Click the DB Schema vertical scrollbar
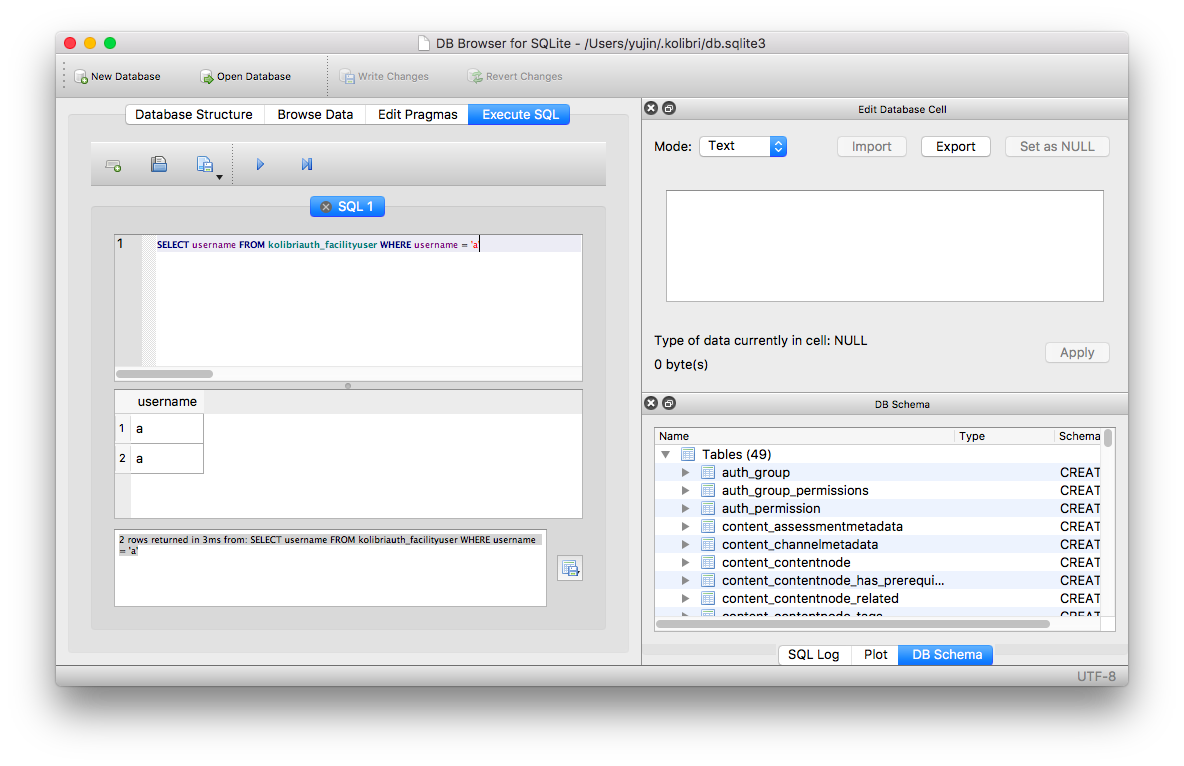Viewport: 1184px width, 766px height. (1108, 439)
